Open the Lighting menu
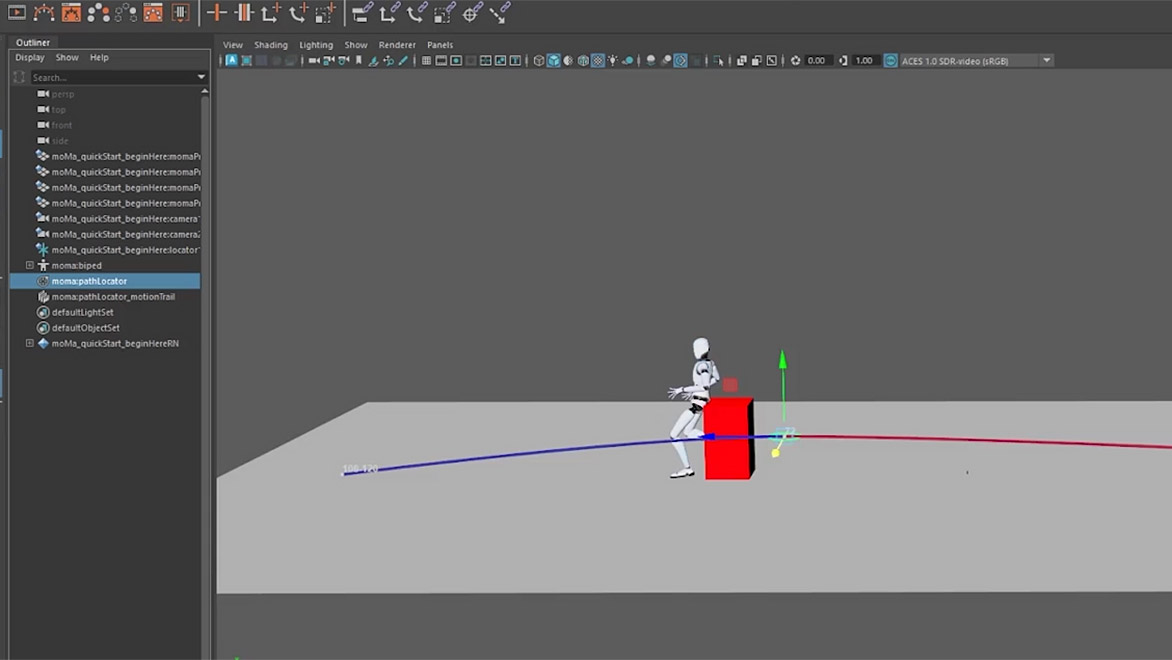 tap(316, 45)
